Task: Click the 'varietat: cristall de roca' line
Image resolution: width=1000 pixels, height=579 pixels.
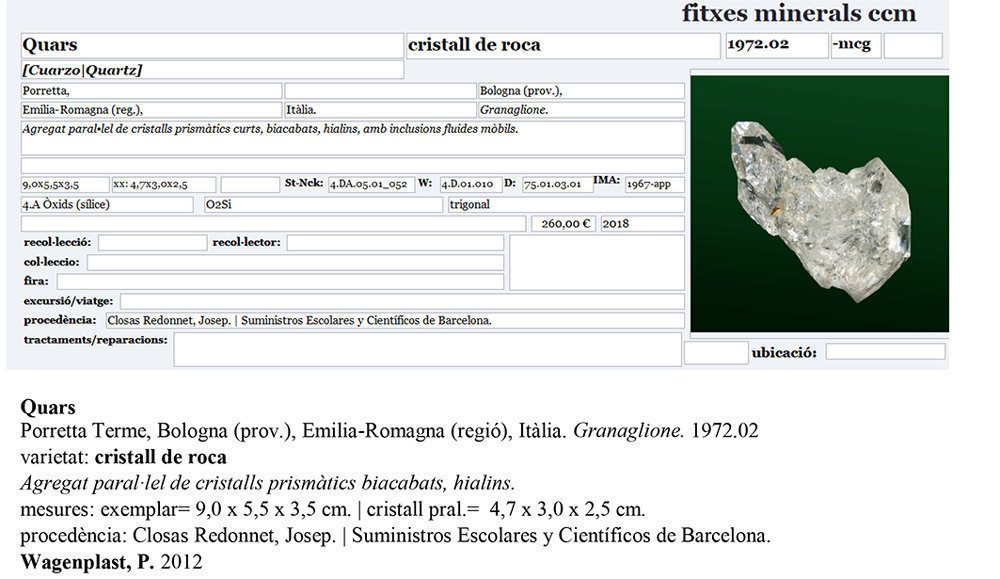Action: (123, 457)
